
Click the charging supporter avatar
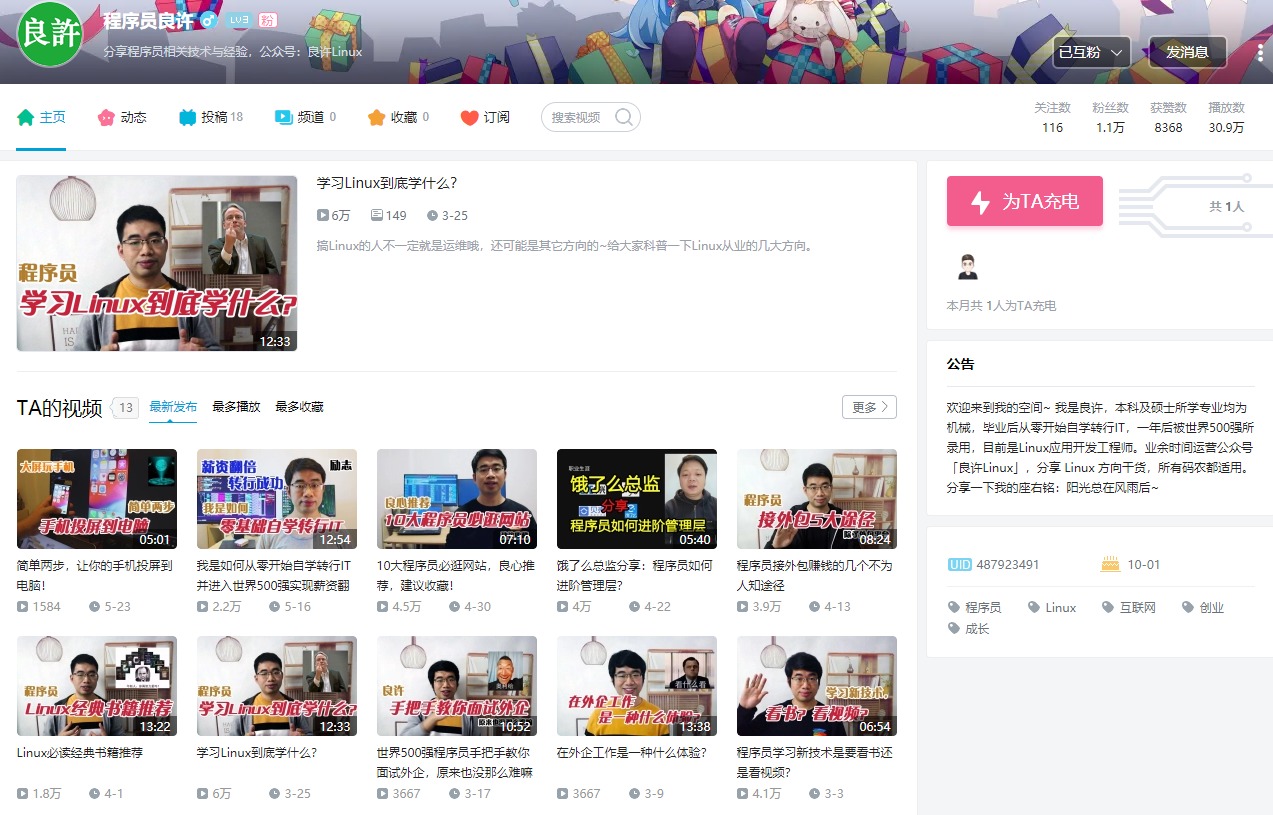tap(967, 266)
